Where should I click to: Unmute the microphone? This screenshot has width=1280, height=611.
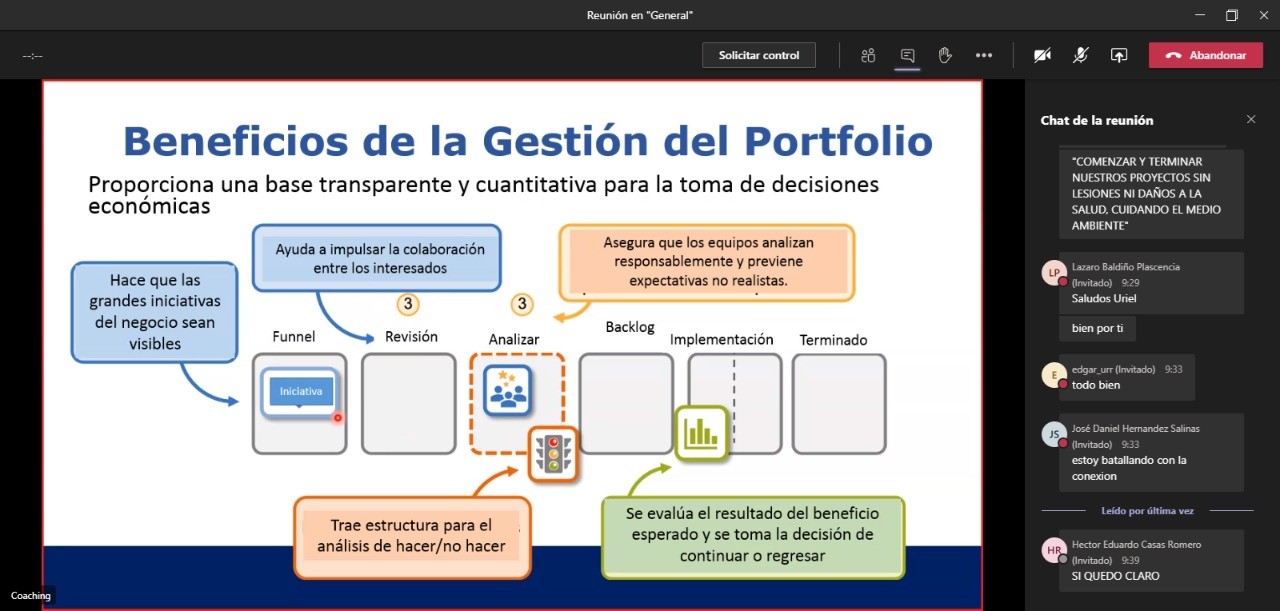click(1081, 55)
